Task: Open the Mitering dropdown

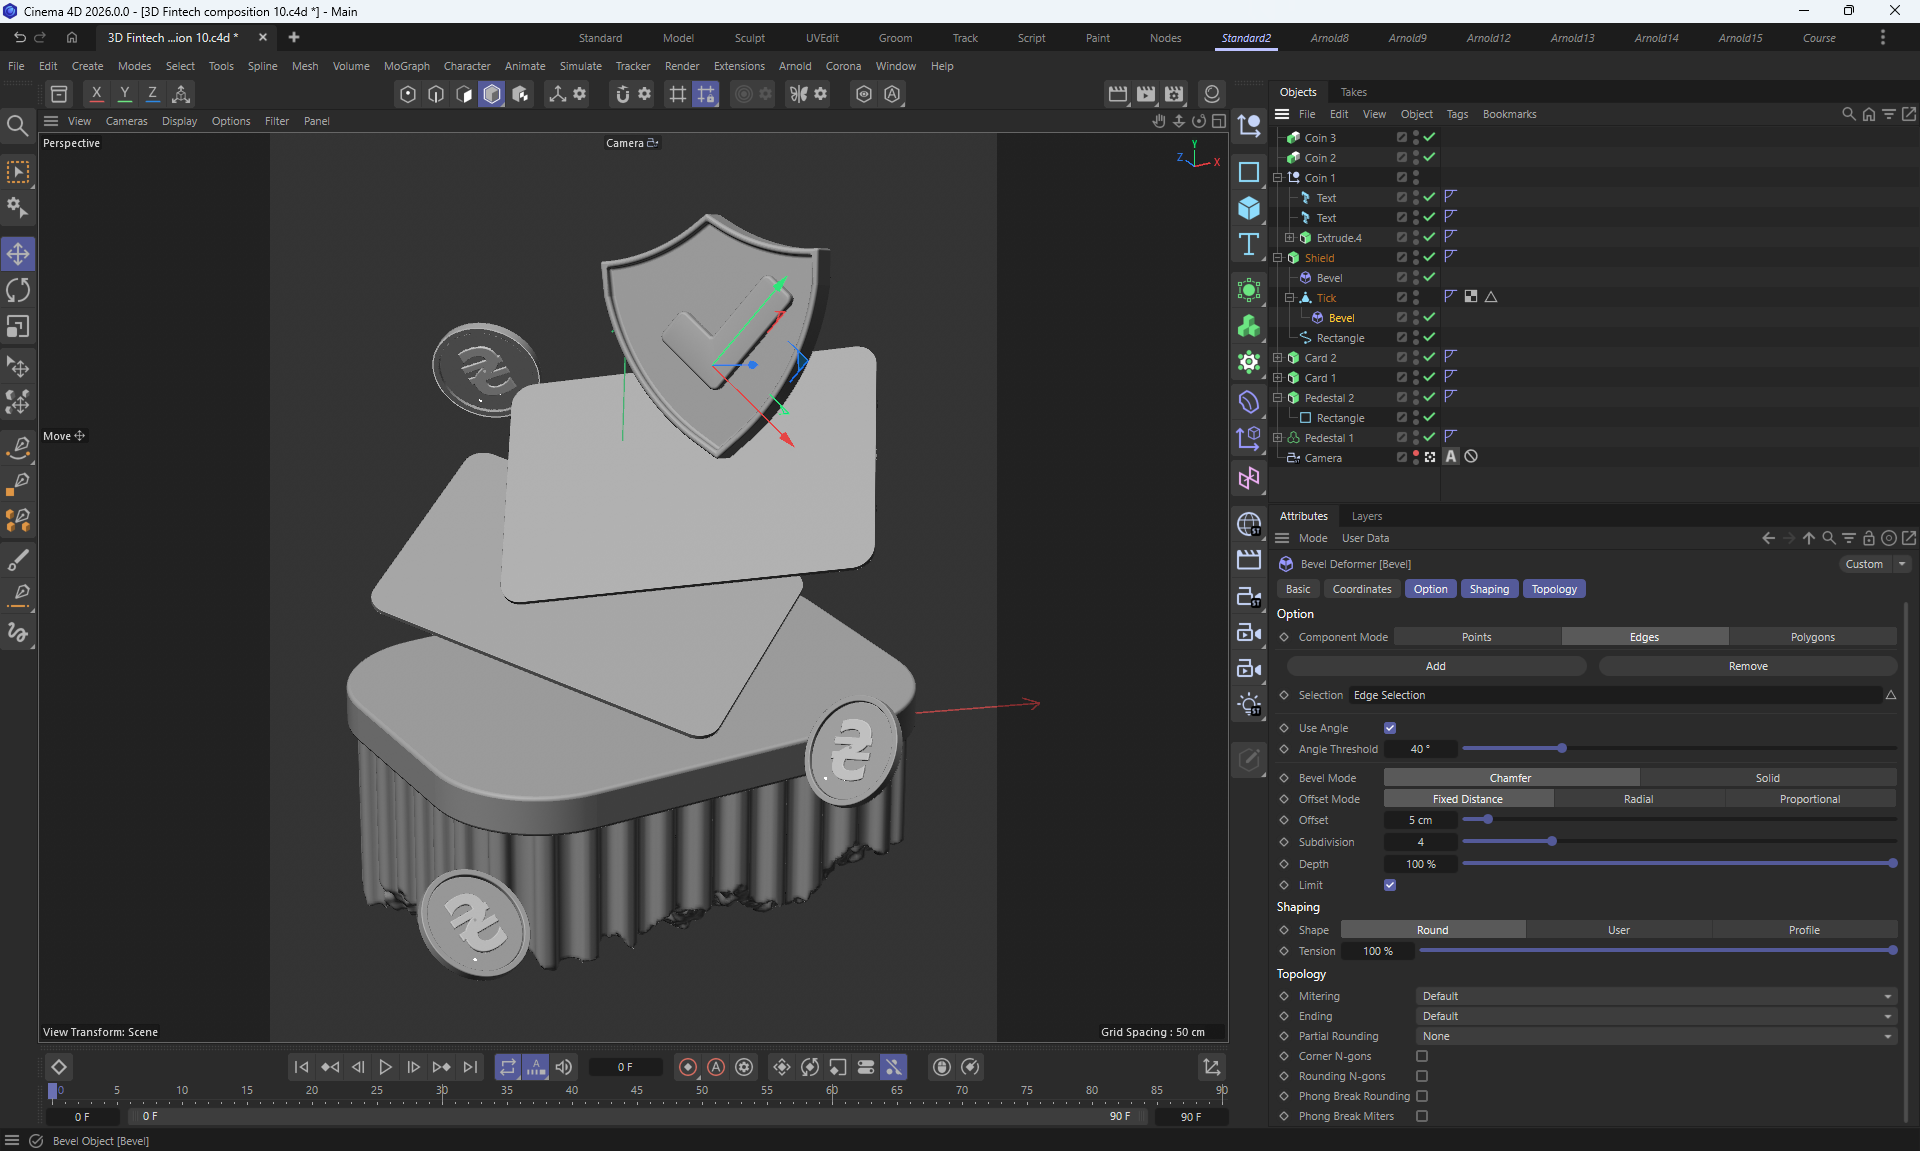Action: click(1656, 996)
